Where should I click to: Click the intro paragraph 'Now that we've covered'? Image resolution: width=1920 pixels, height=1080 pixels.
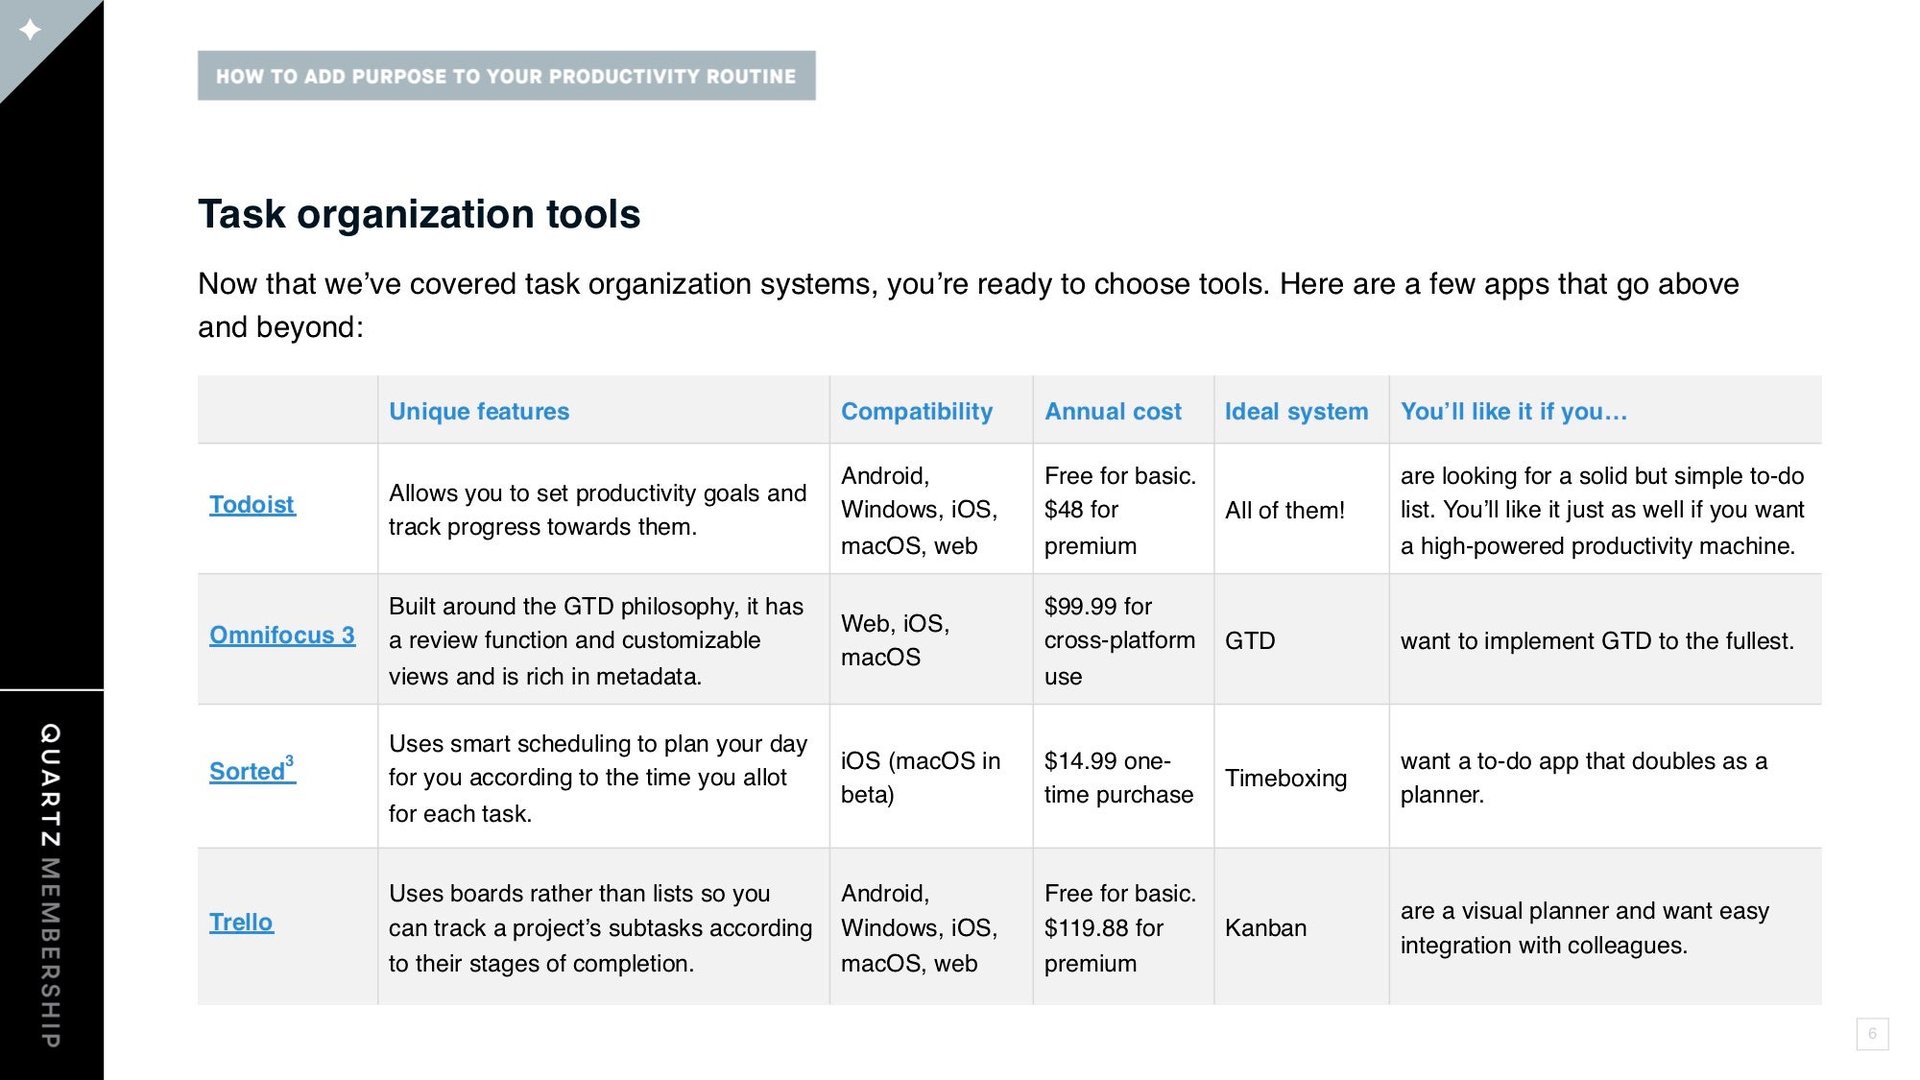tap(968, 305)
